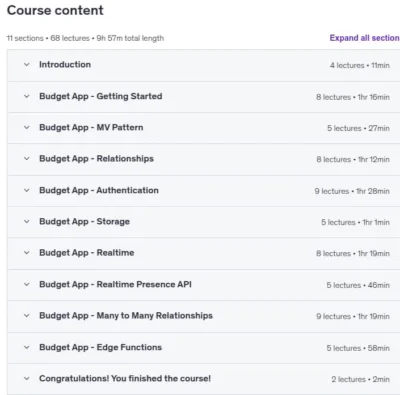Select Congratulations! You finished the course!

(125, 379)
